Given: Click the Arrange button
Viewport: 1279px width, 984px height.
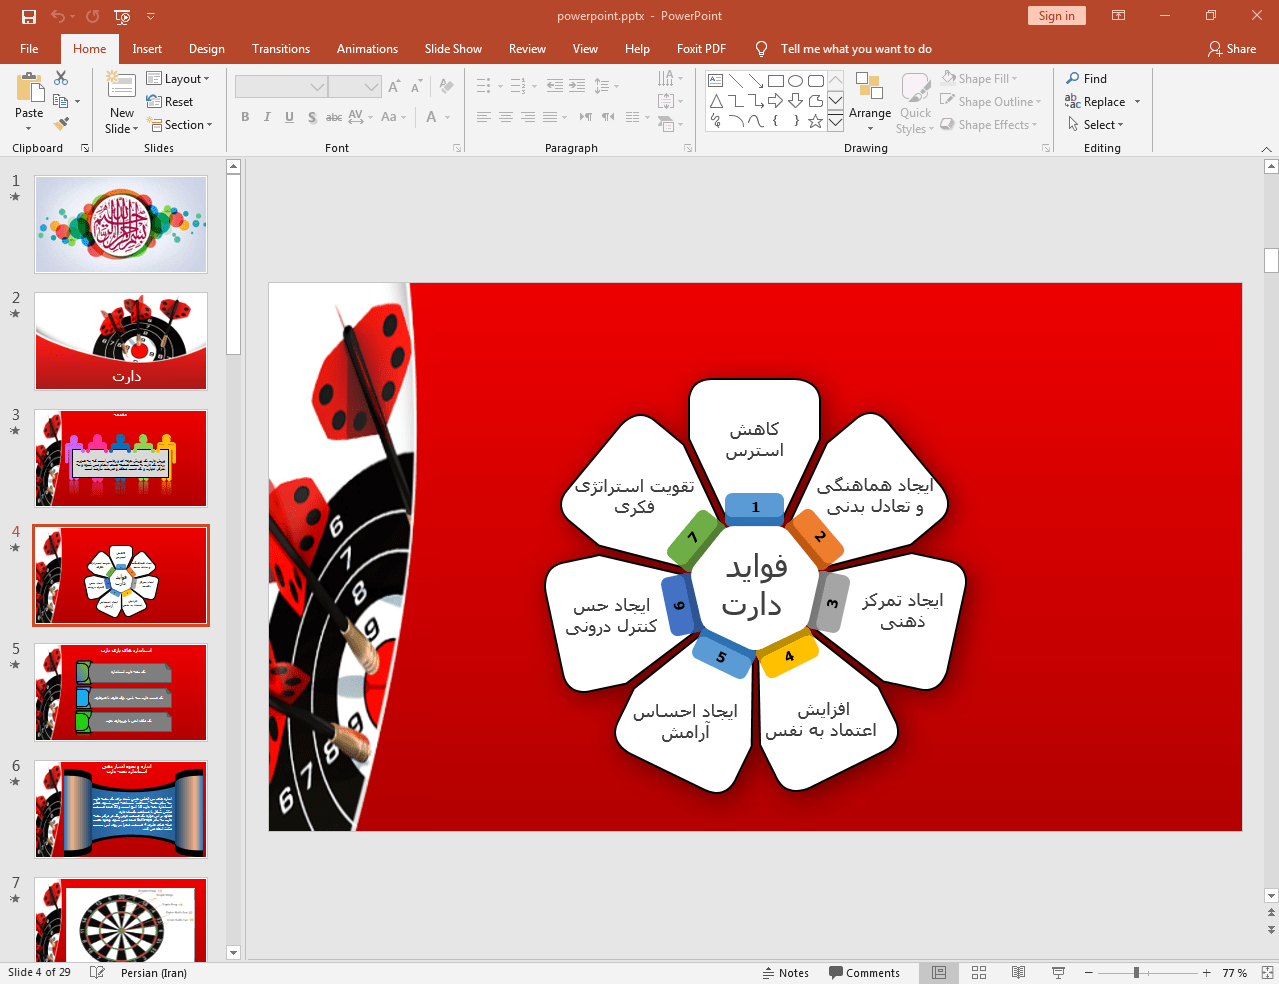Looking at the screenshot, I should (869, 102).
